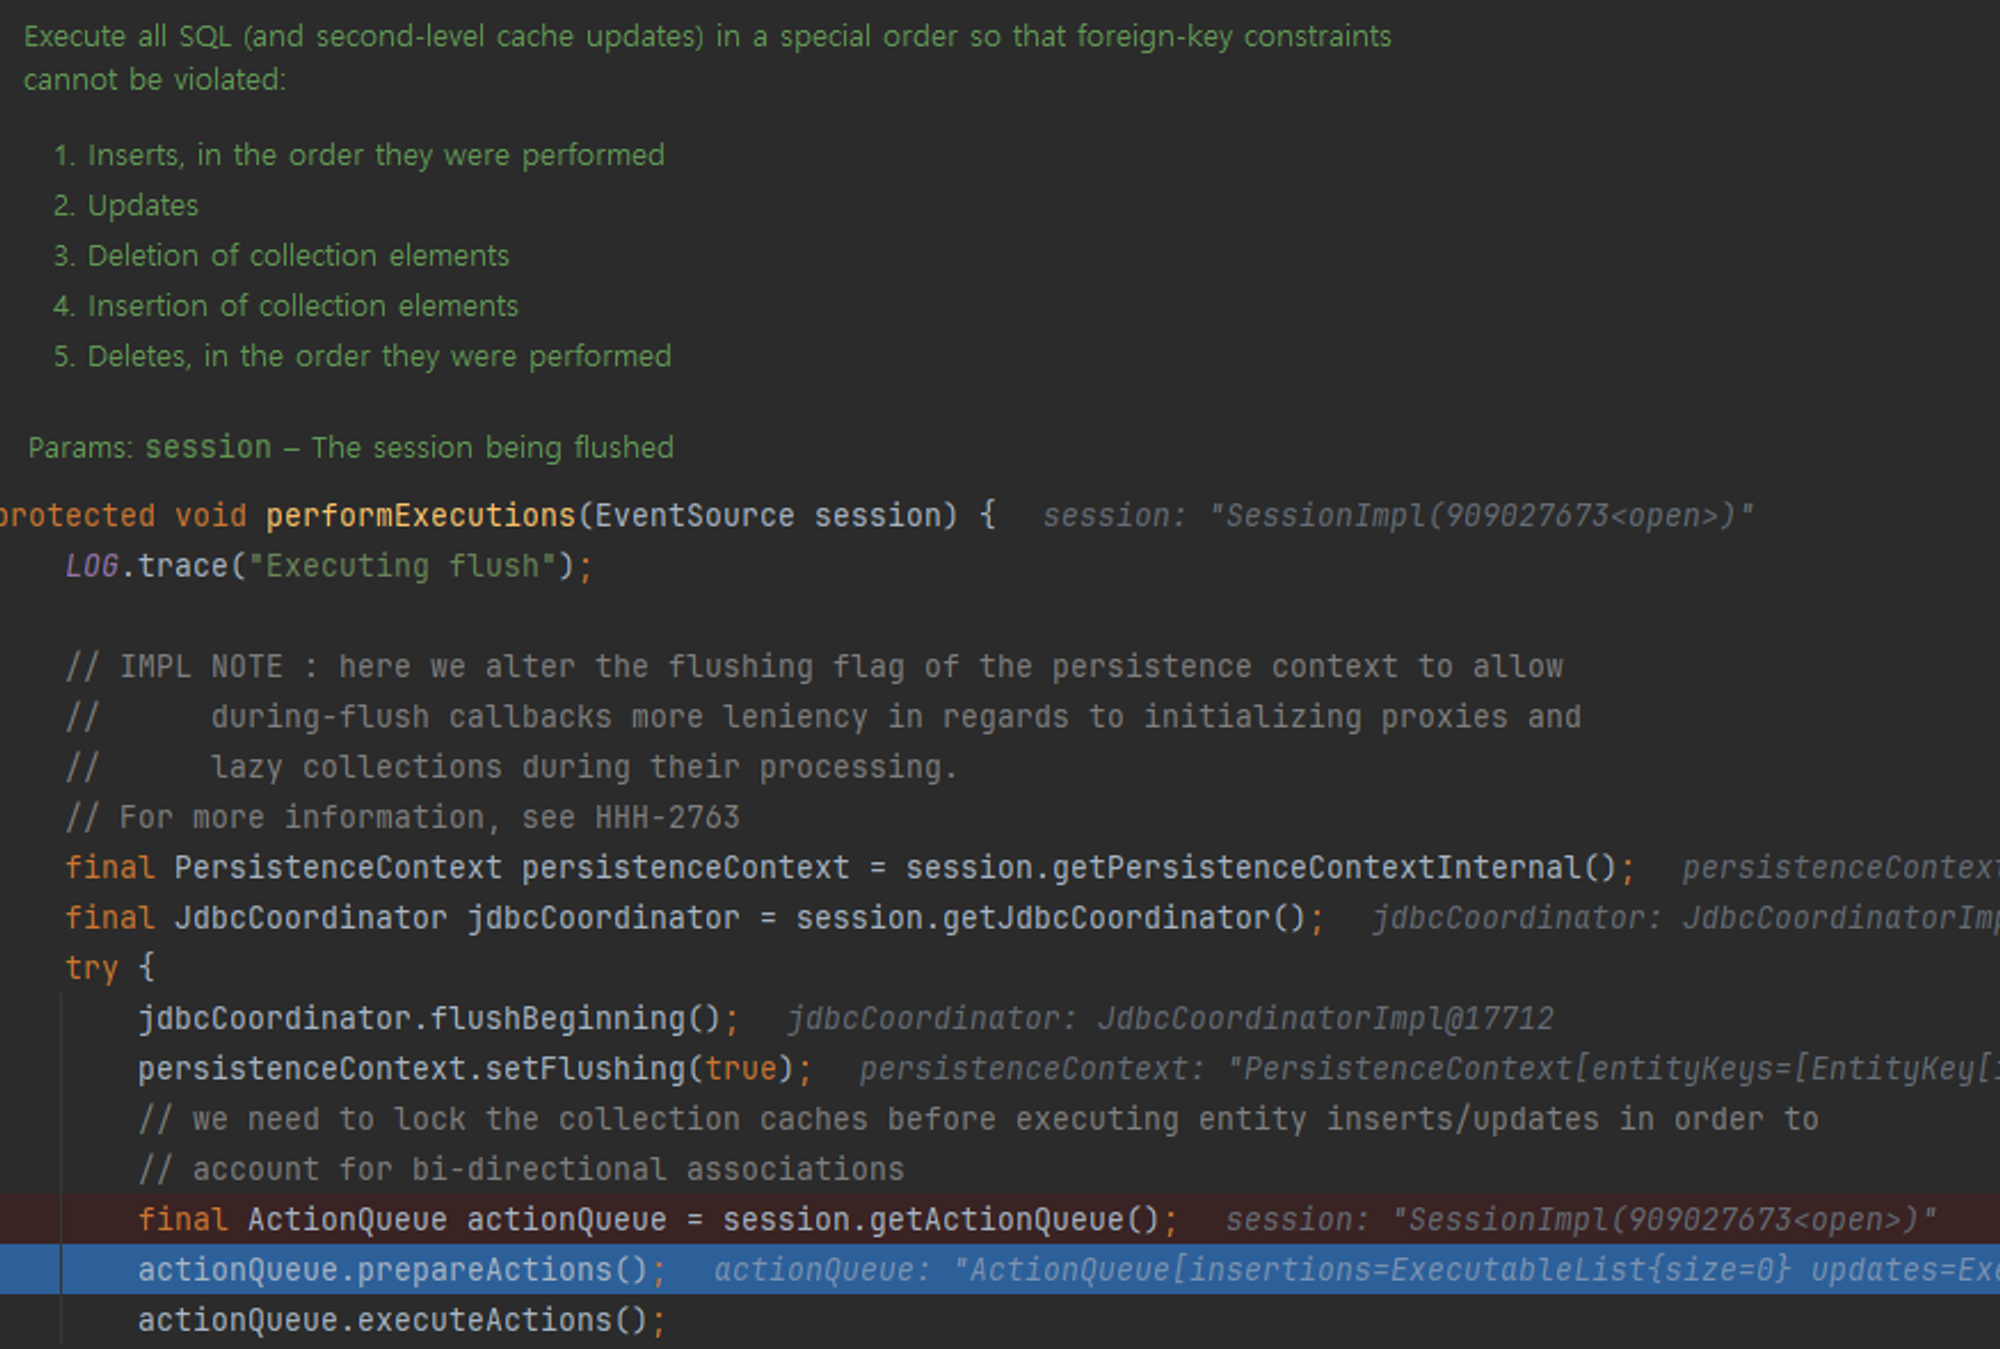This screenshot has width=2000, height=1349.
Task: Click the ActionQueue type name
Action: point(346,1220)
